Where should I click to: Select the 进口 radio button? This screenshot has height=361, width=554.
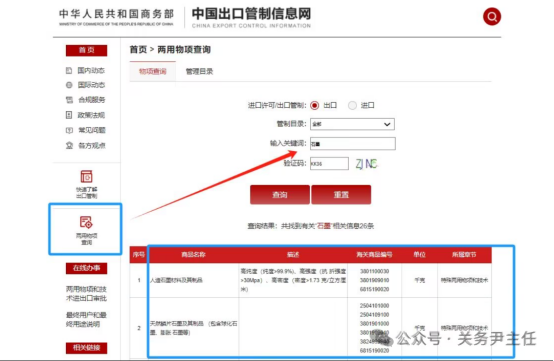click(352, 105)
